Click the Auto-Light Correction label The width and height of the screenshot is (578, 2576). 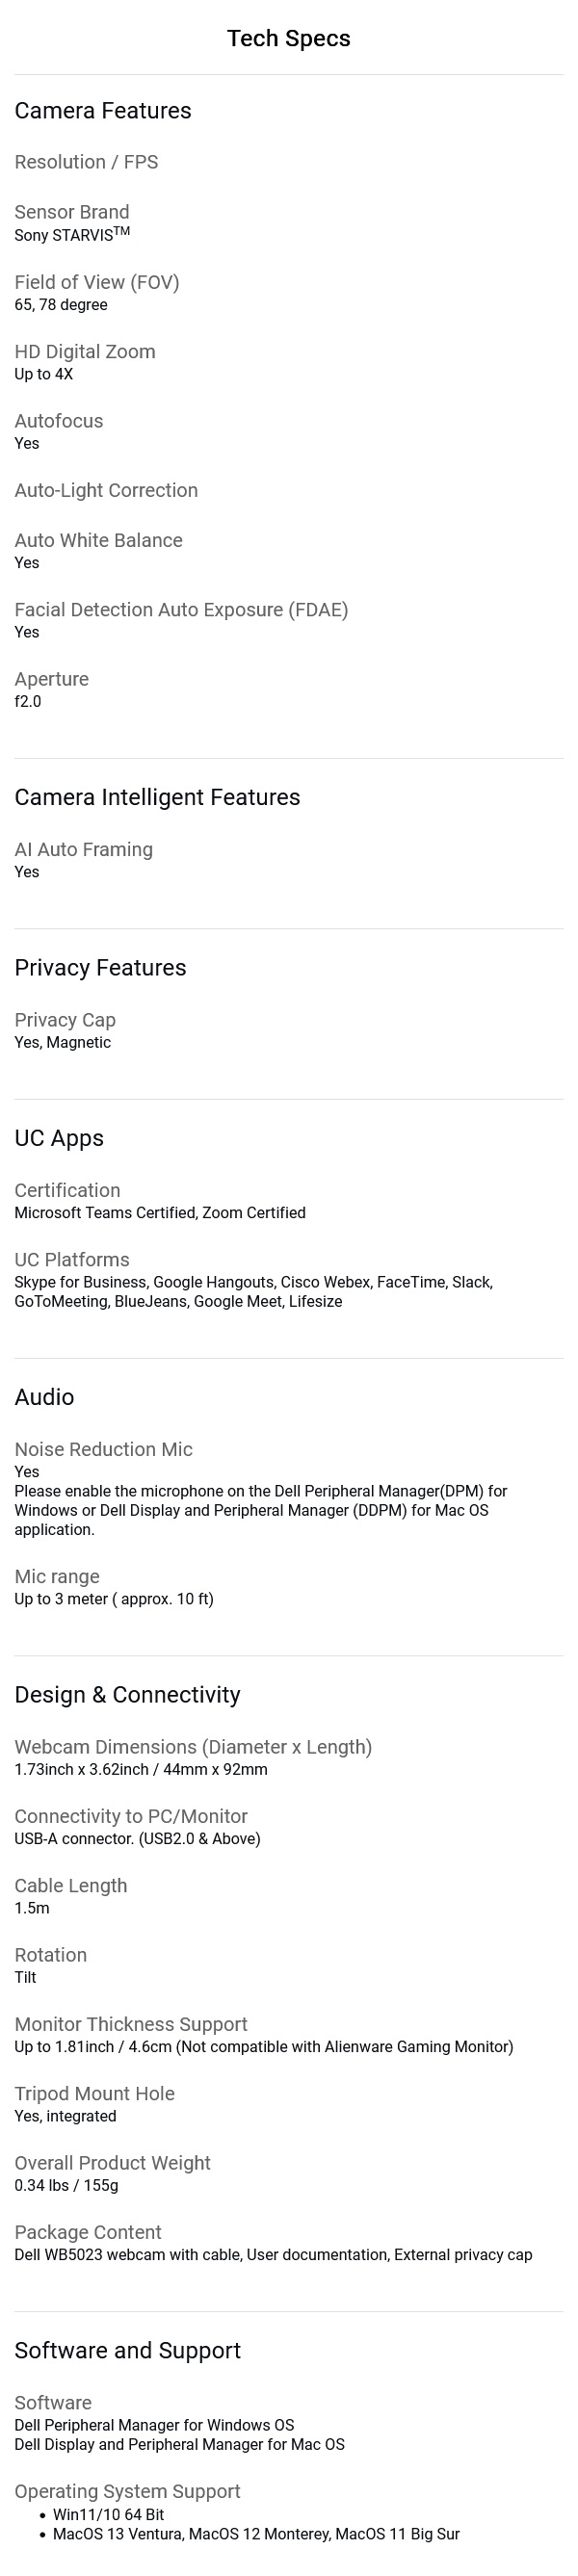(106, 490)
